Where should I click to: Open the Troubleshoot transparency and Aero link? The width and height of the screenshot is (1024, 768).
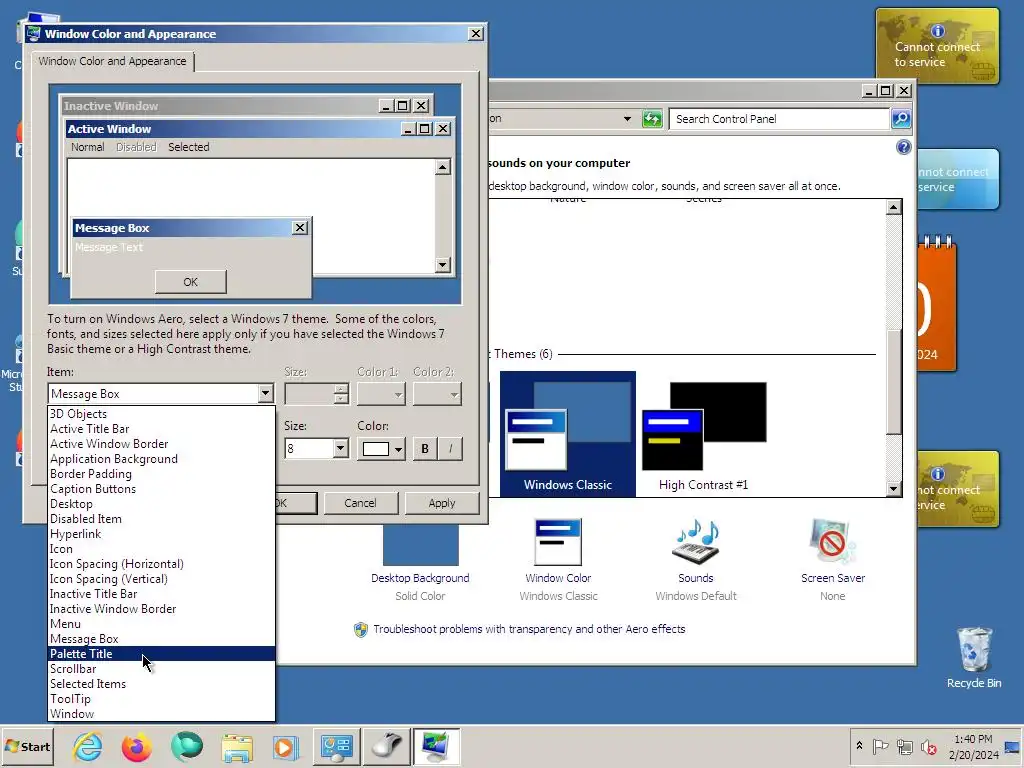(x=529, y=630)
